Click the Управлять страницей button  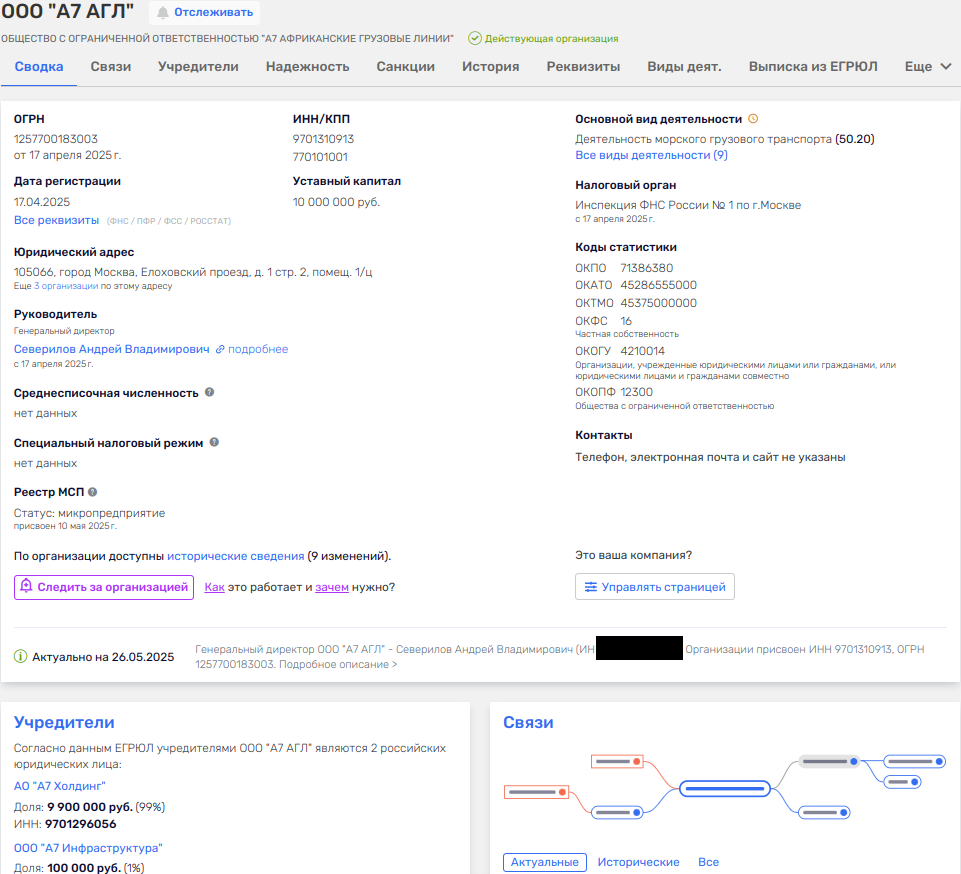click(x=655, y=587)
